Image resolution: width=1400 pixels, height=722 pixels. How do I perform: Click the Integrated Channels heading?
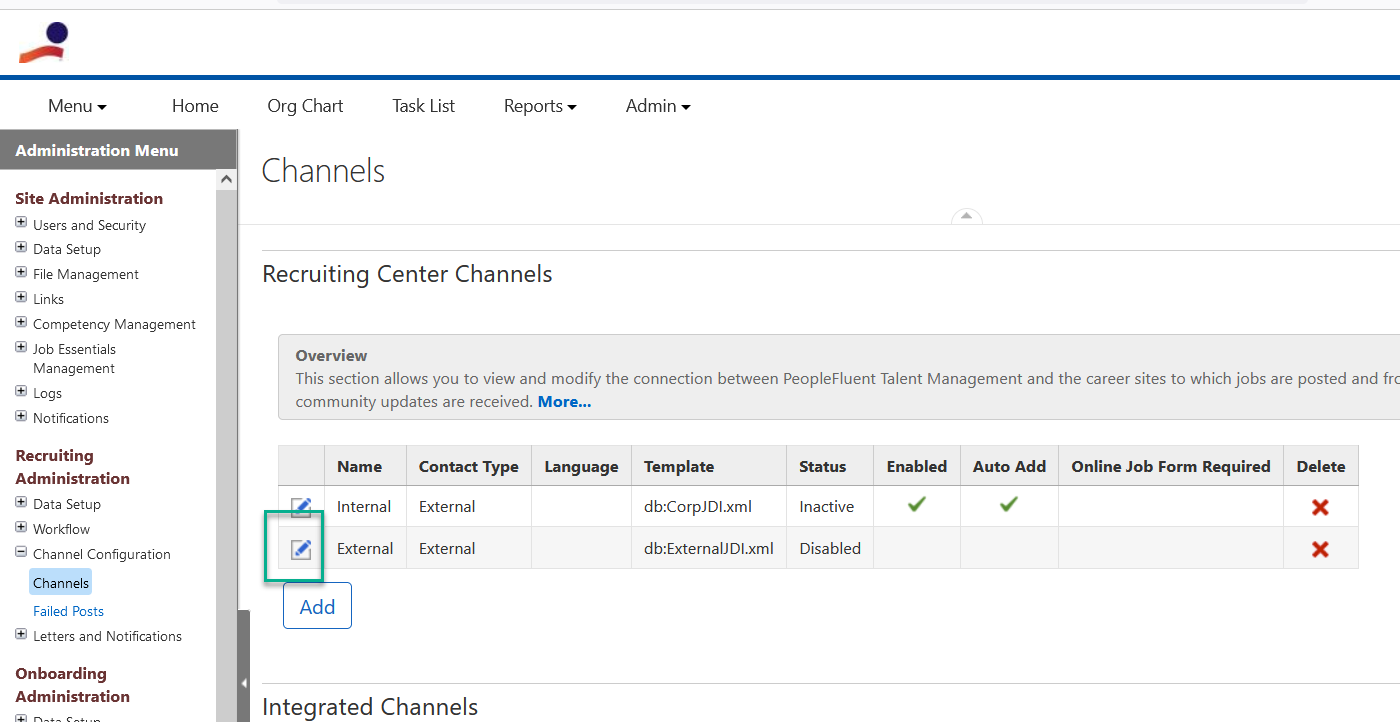(x=370, y=707)
